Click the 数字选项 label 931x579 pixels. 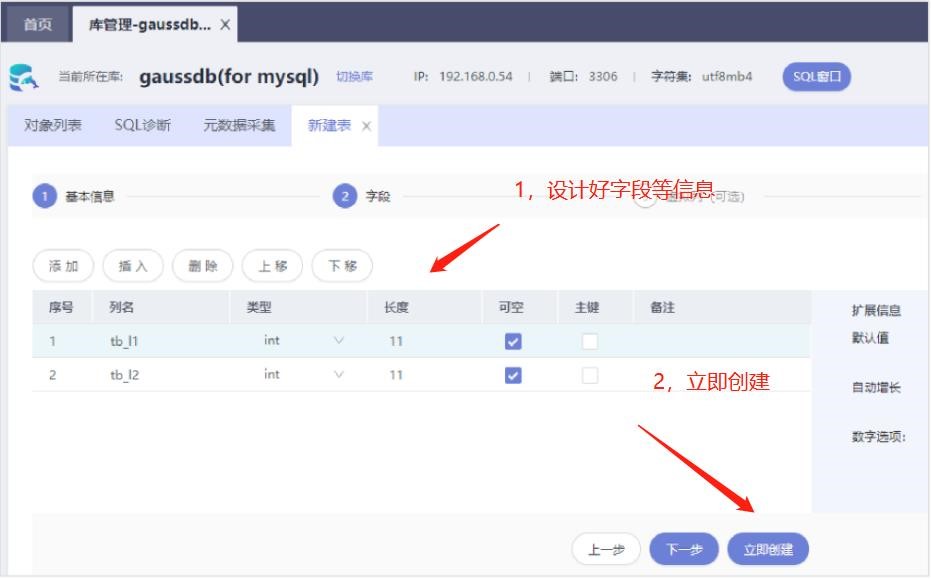(879, 437)
